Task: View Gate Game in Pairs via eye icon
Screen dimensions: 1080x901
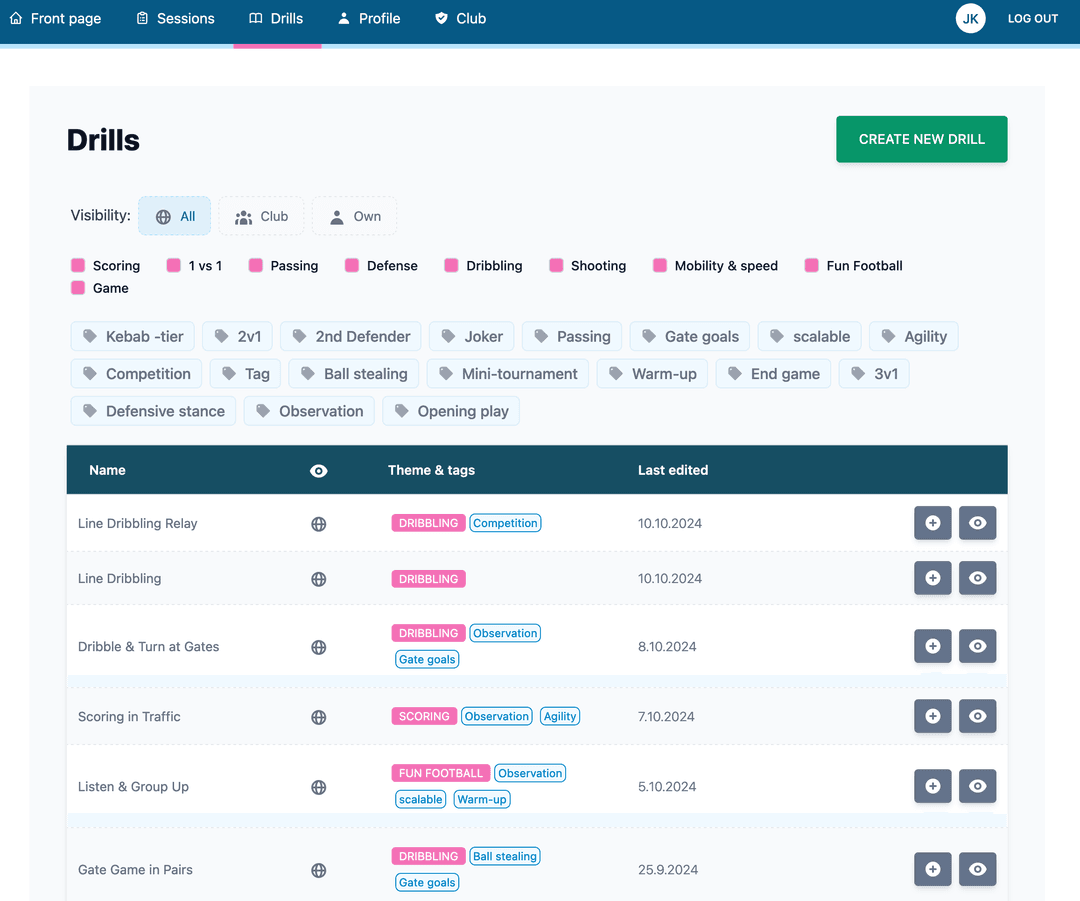Action: 977,869
